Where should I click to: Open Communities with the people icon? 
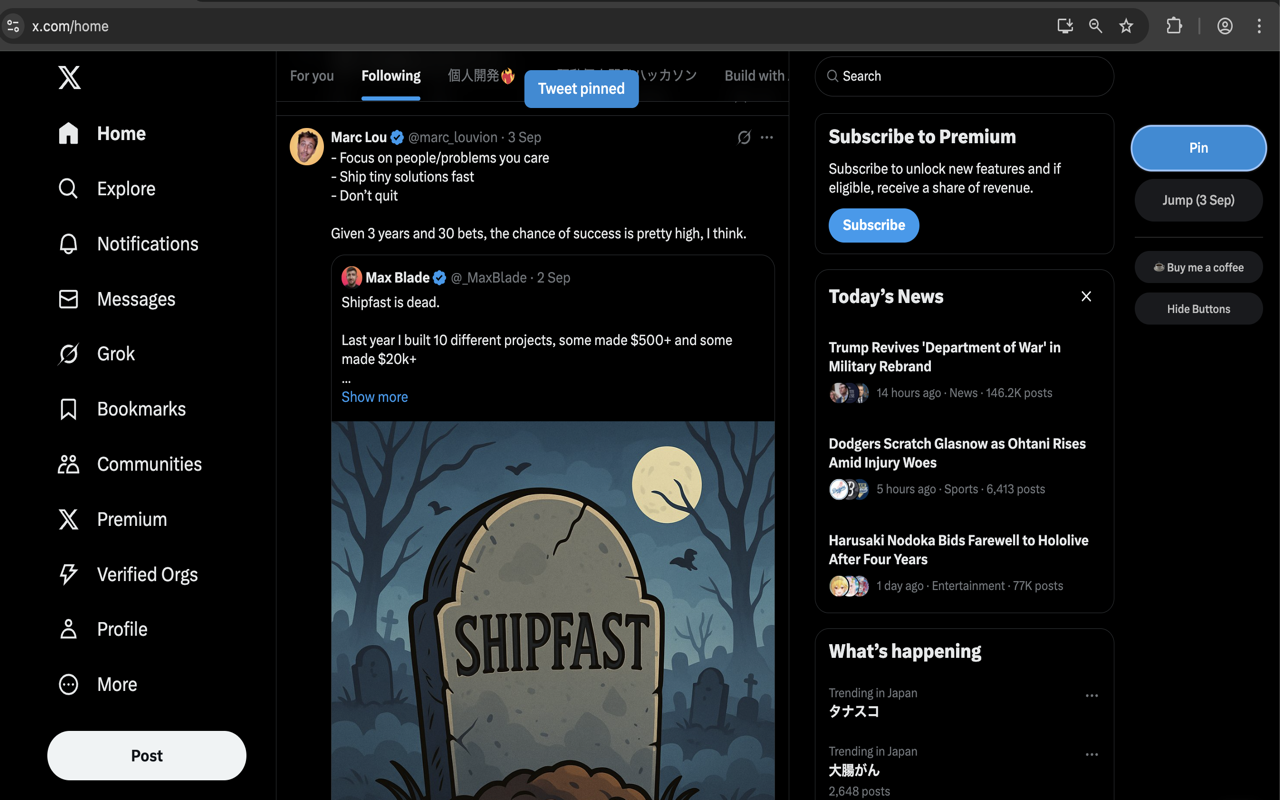coord(68,464)
